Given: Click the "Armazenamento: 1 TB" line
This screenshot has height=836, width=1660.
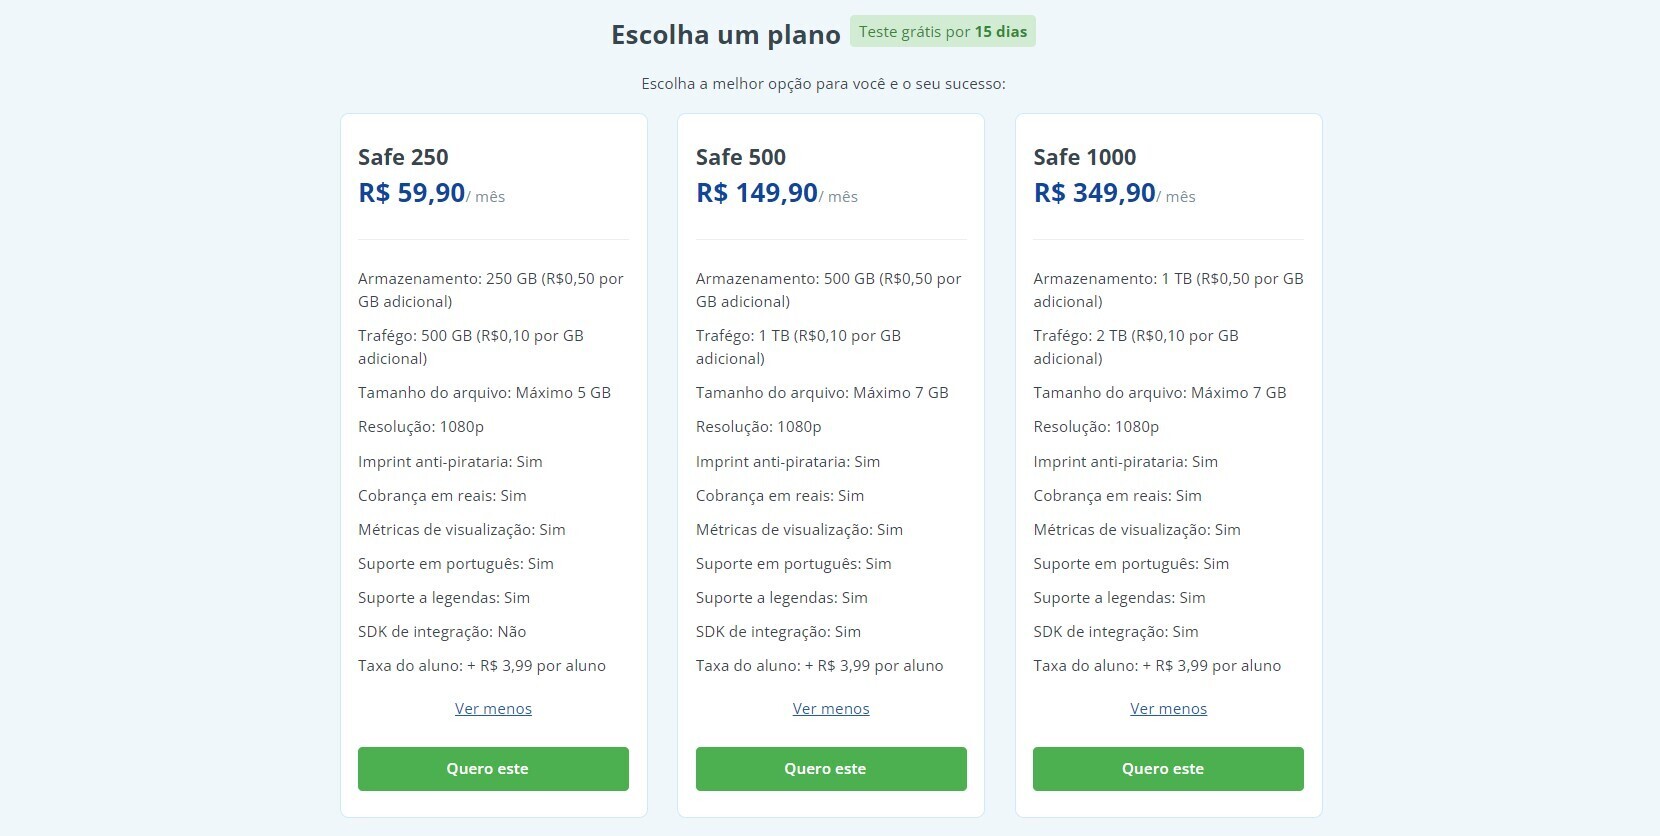Looking at the screenshot, I should [1167, 290].
